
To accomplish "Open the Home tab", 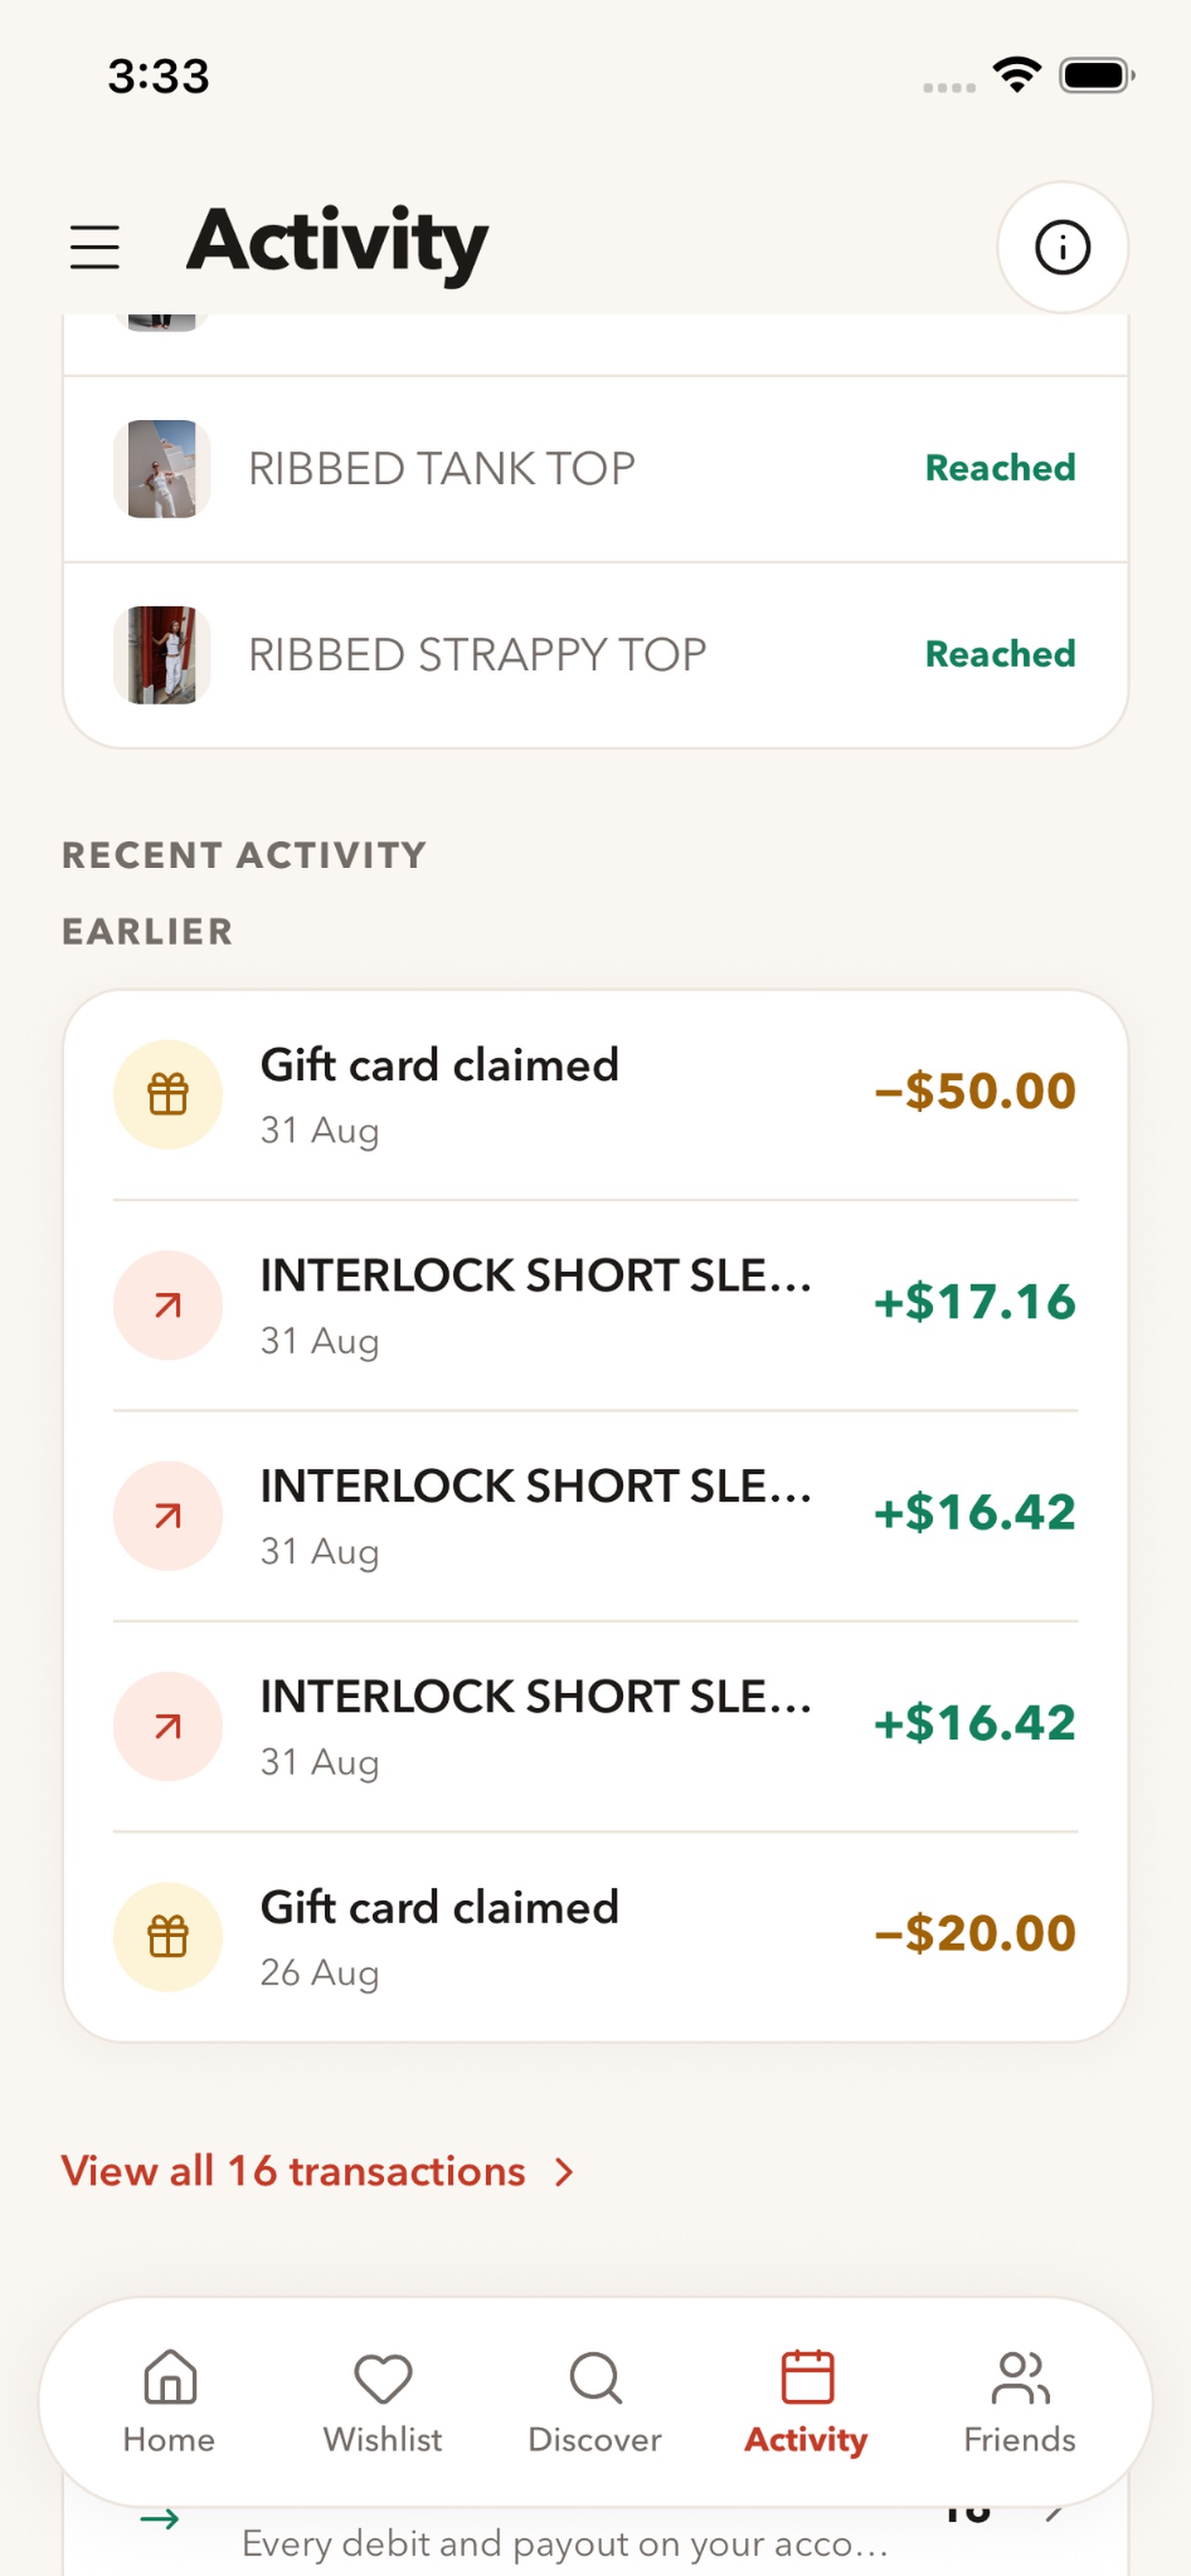I will tap(169, 2402).
